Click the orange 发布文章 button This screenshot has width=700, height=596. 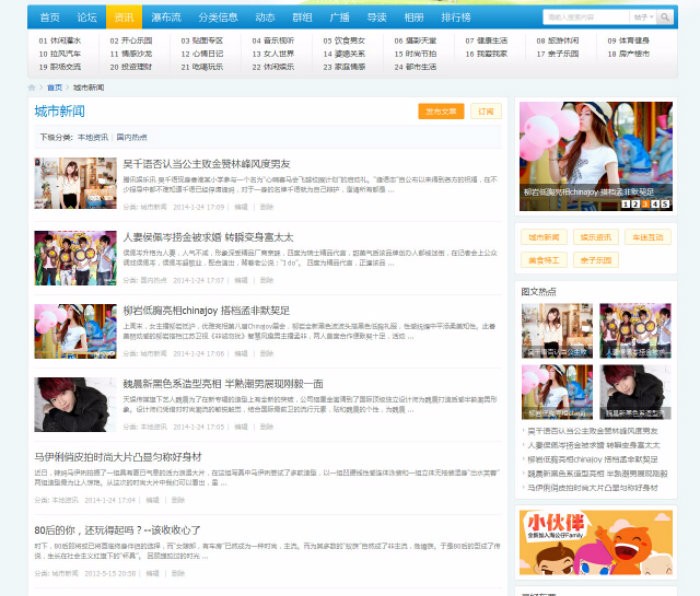point(441,111)
